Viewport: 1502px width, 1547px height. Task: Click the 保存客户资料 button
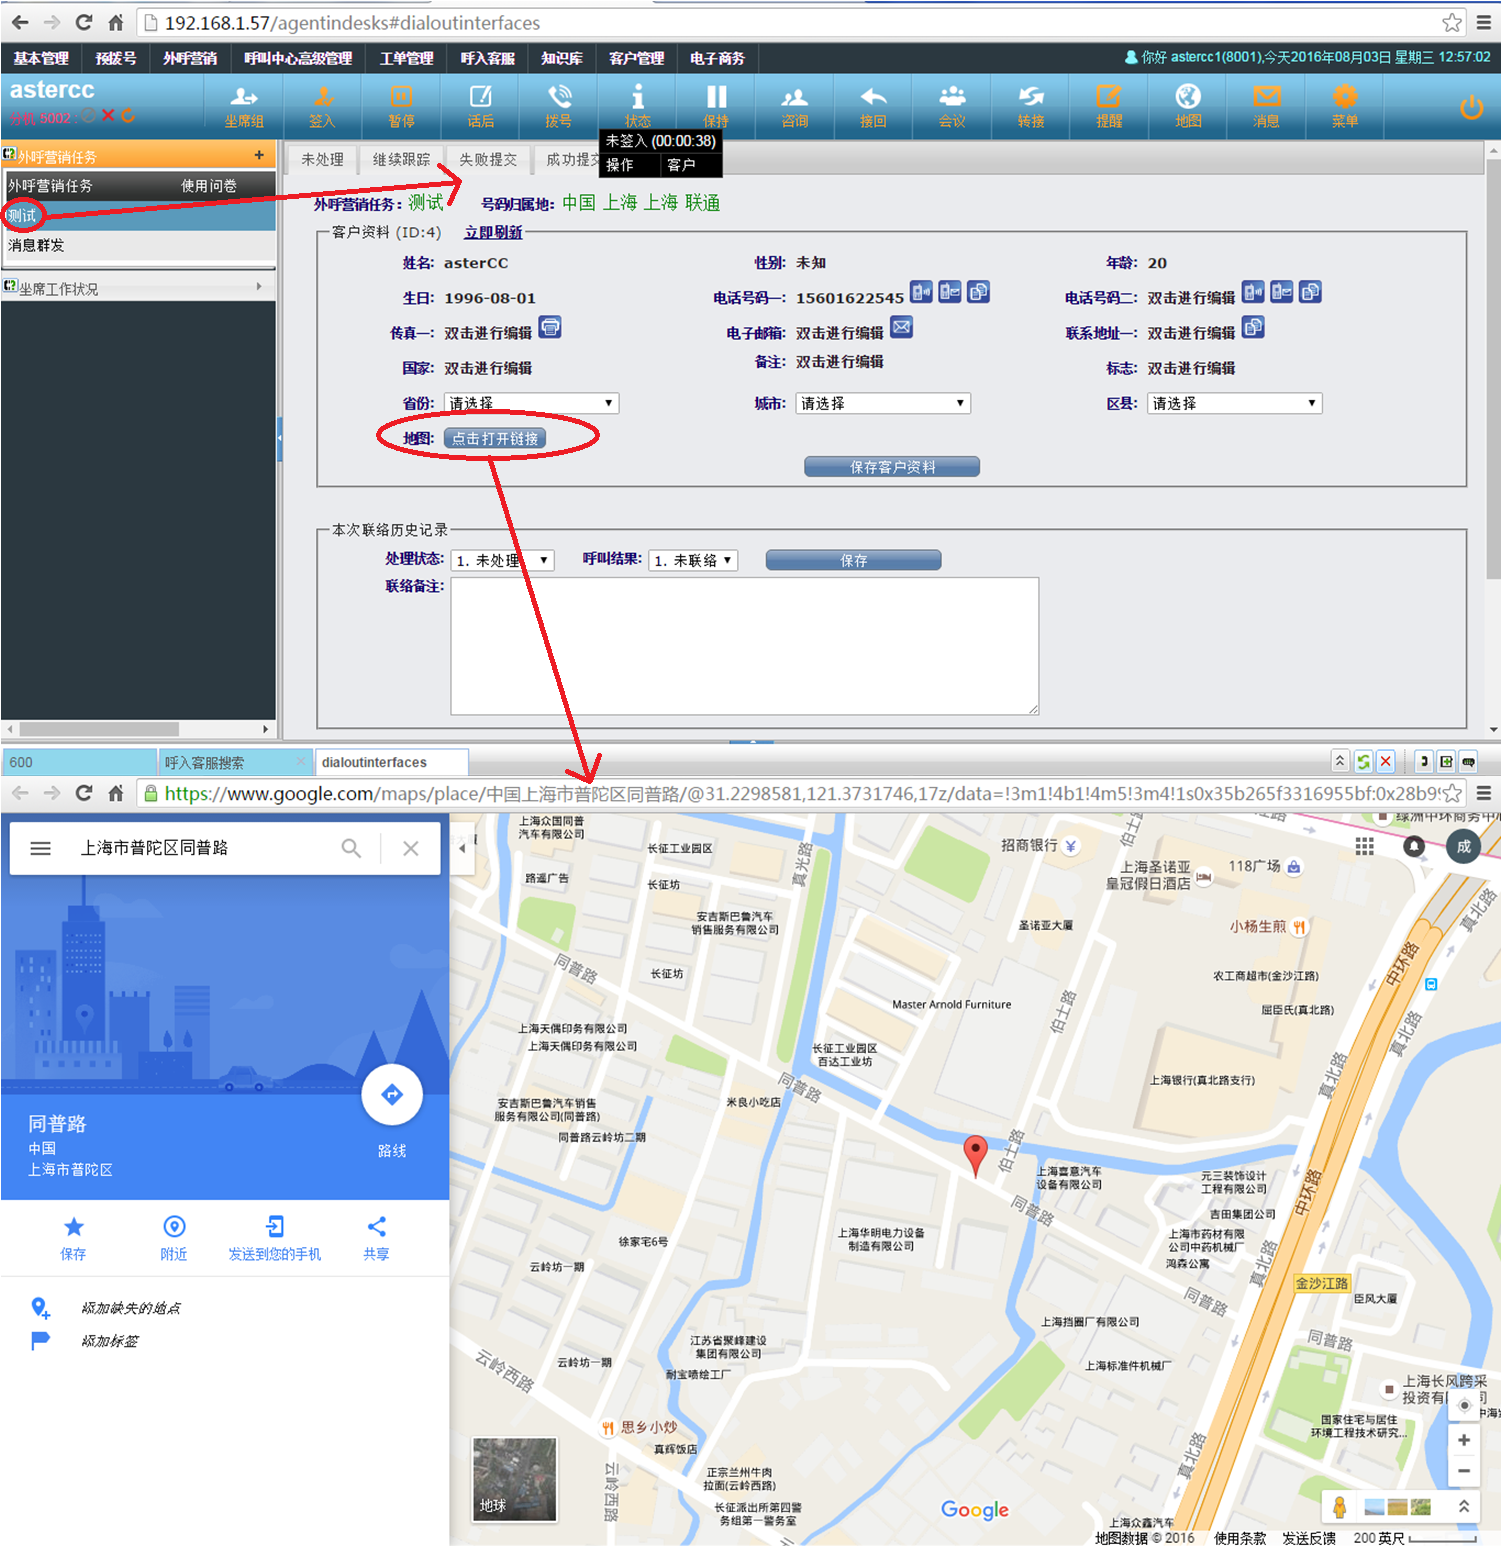point(892,467)
